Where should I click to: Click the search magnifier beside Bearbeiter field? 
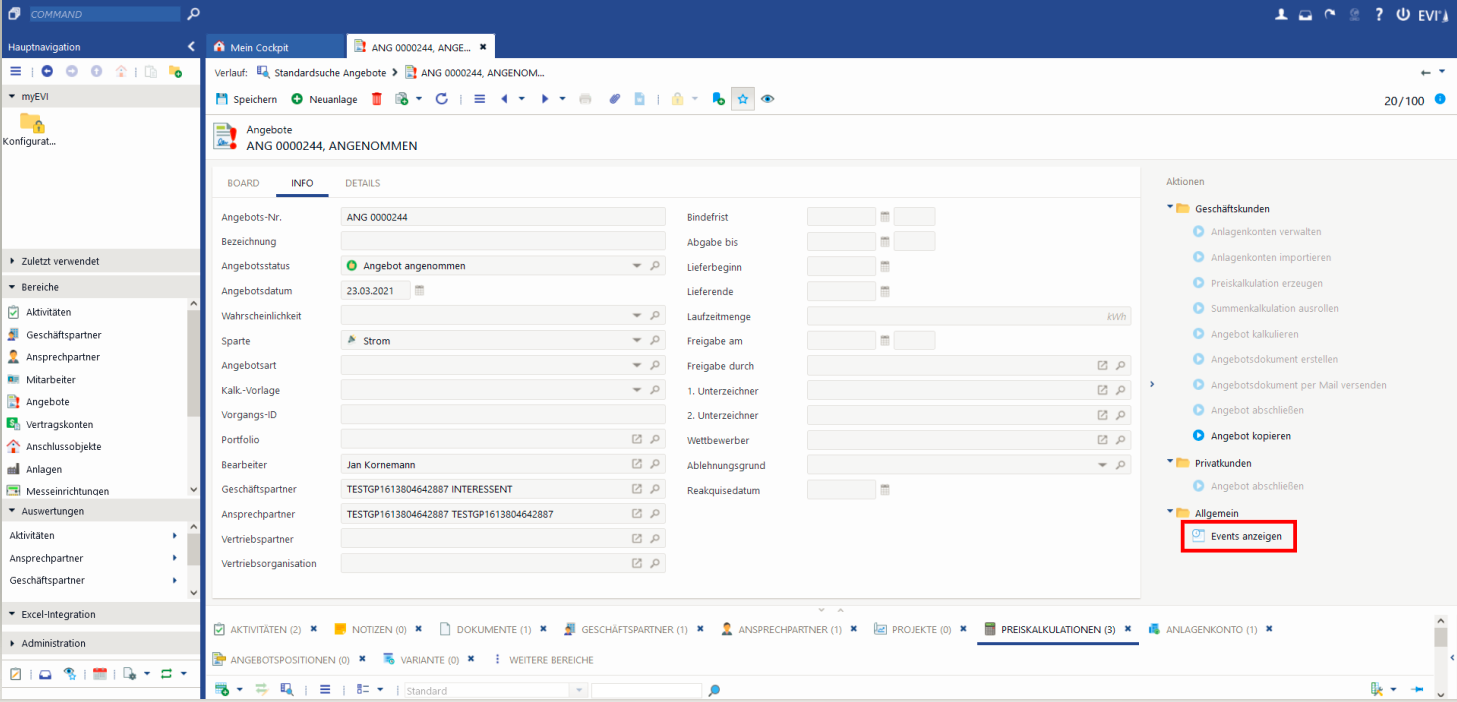[x=655, y=465]
